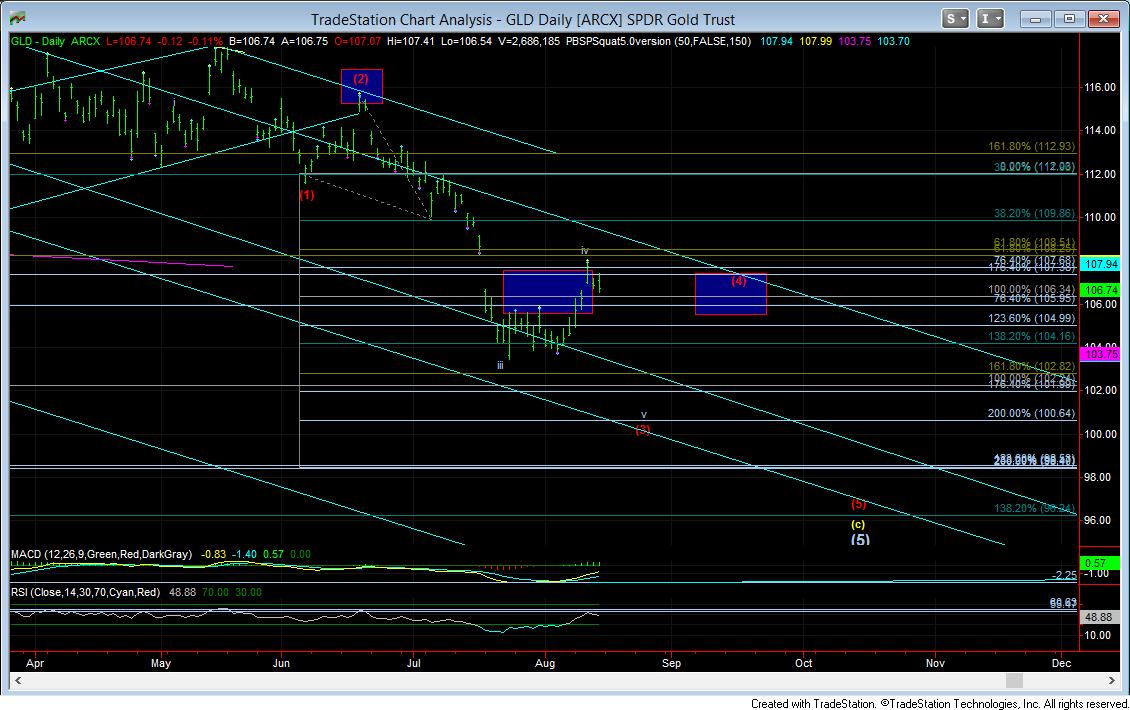Click the green 0.57 MACD axis tag
This screenshot has height=710, width=1130.
(x=1101, y=563)
